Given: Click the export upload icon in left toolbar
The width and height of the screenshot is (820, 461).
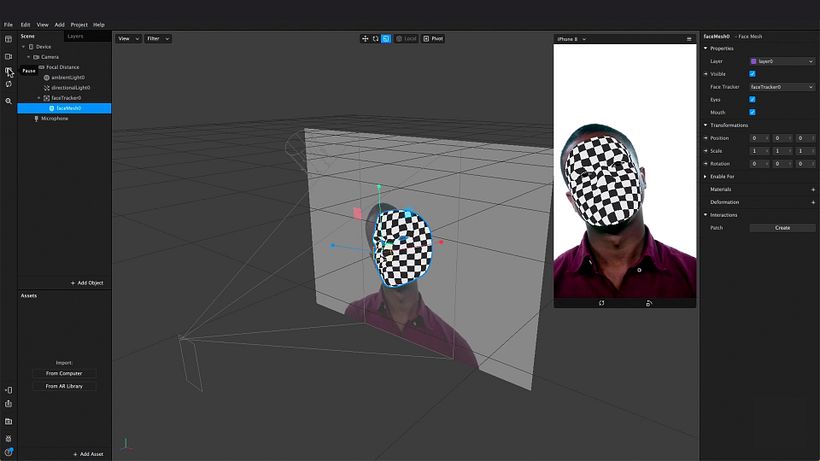Looking at the screenshot, I should coord(8,404).
